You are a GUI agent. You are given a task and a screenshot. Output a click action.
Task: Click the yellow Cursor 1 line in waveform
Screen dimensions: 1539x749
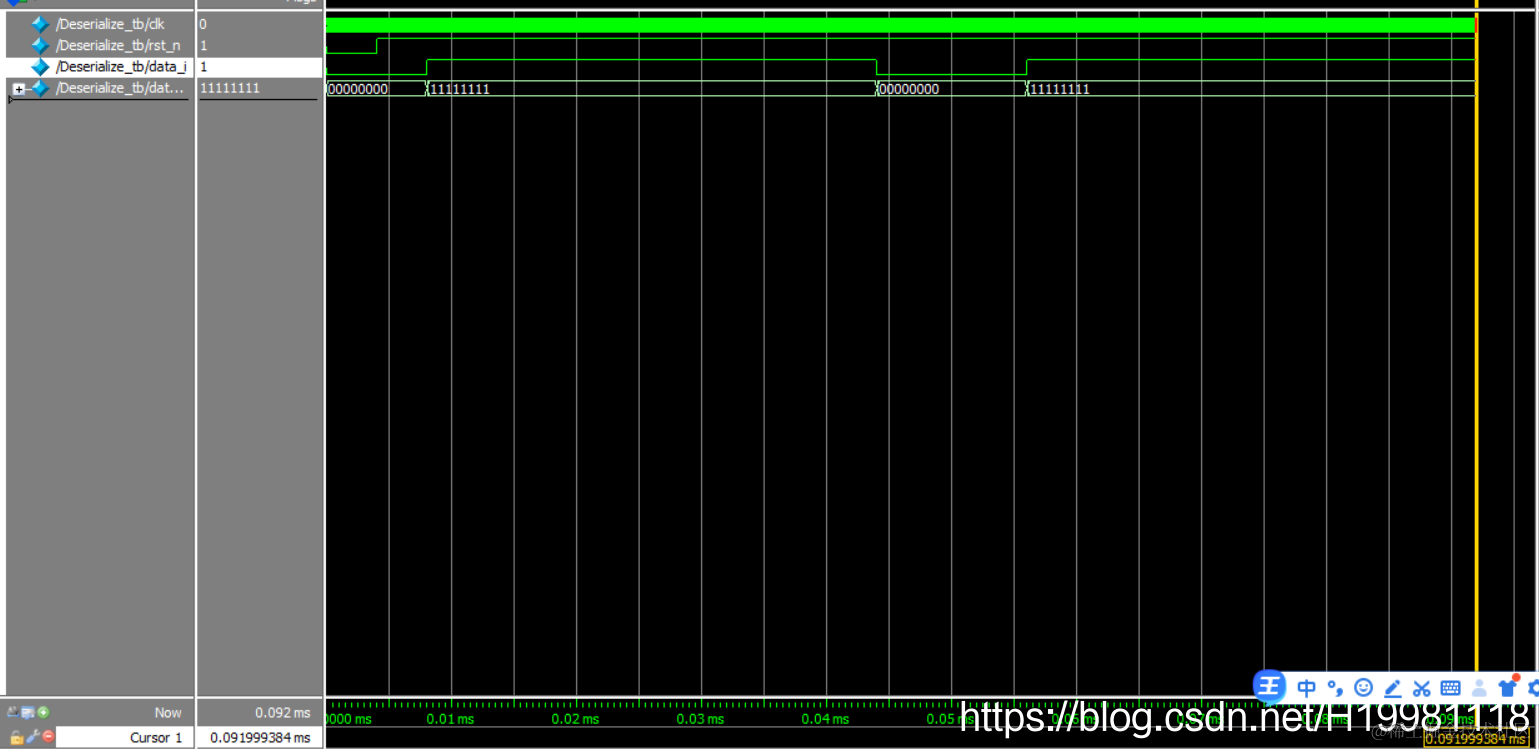1476,350
